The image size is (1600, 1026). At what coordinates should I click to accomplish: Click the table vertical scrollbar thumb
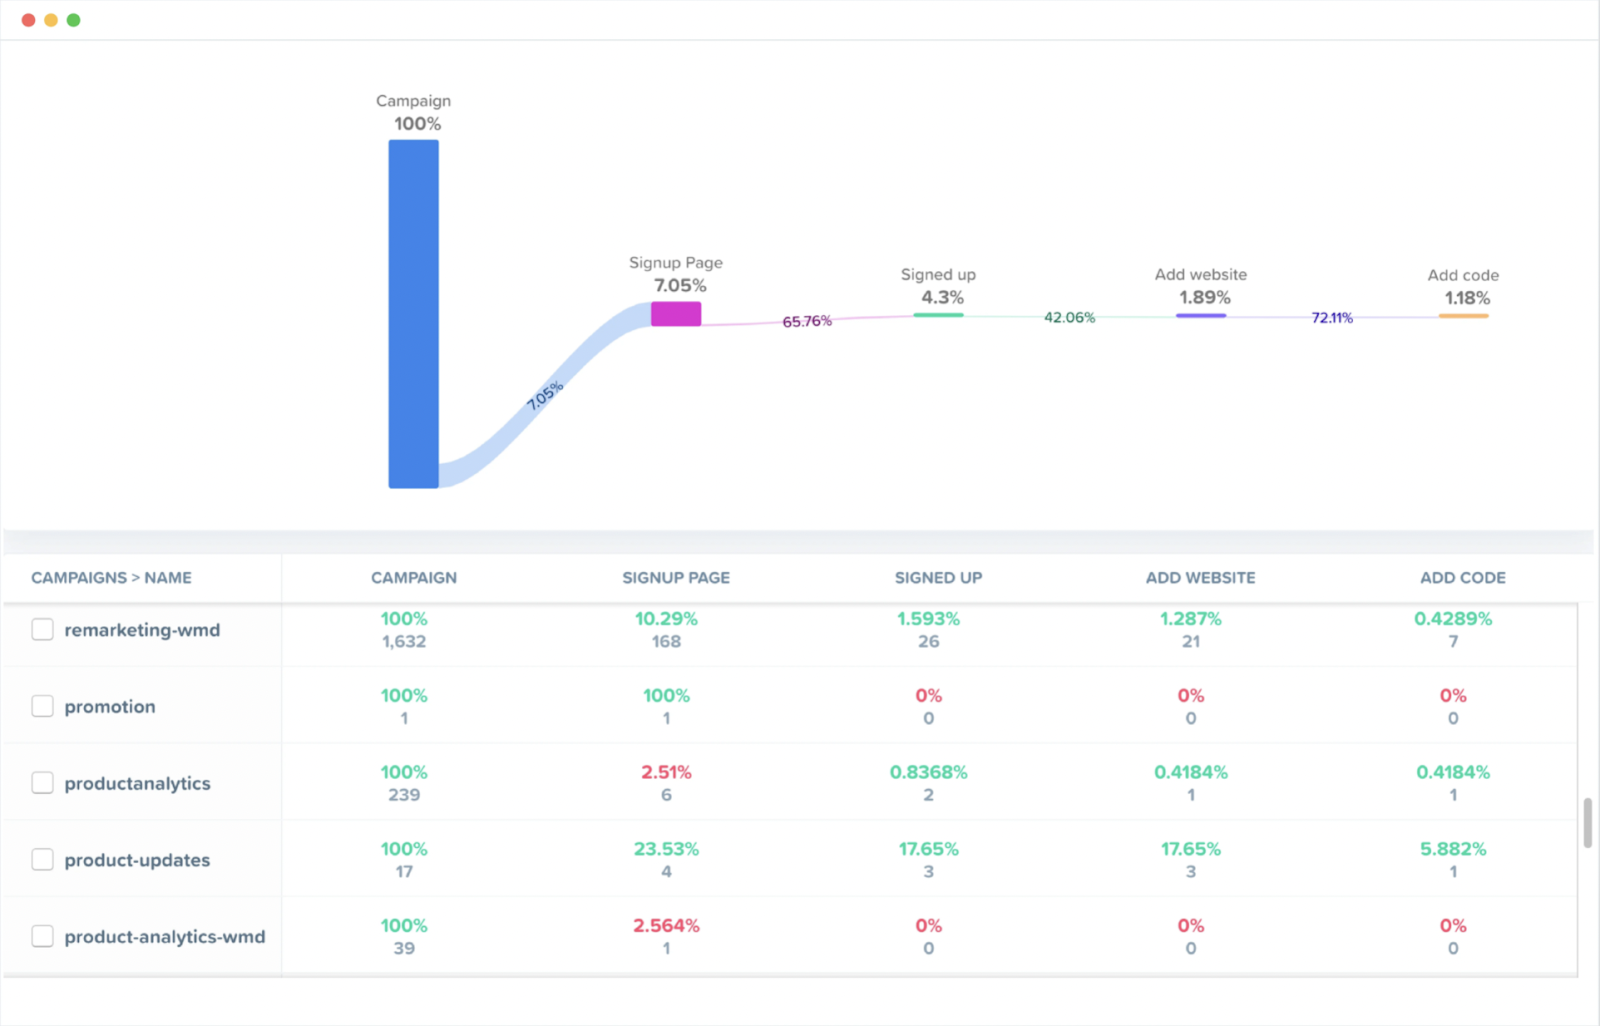(x=1587, y=823)
